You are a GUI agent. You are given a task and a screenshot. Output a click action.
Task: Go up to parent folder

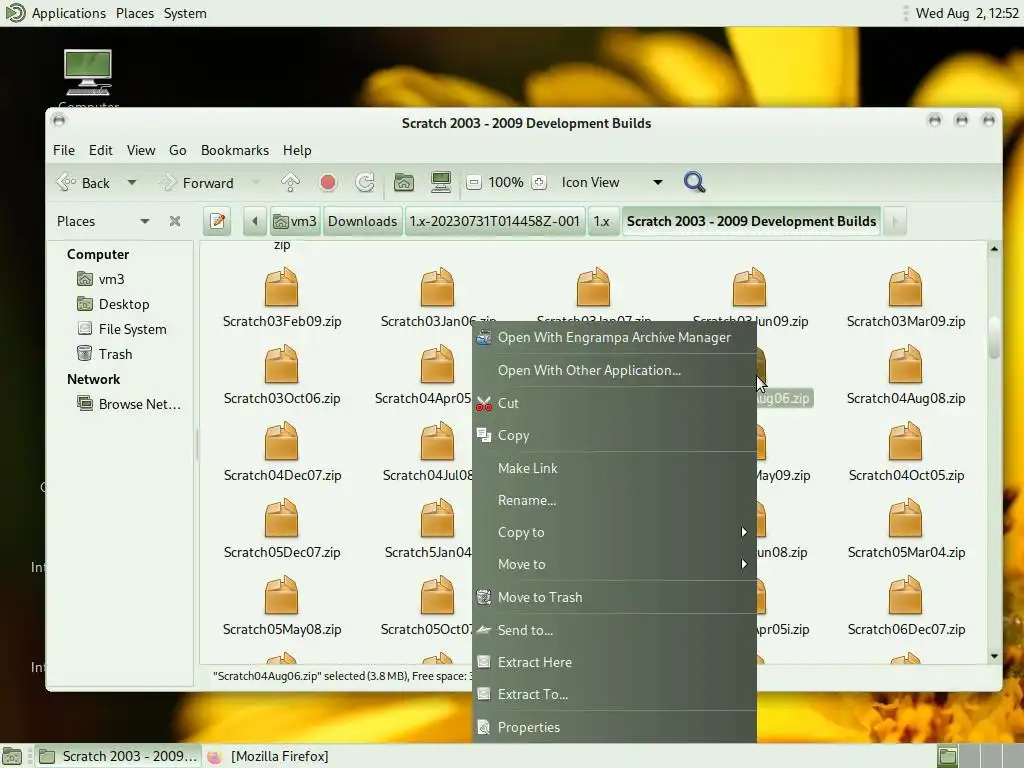click(x=290, y=183)
